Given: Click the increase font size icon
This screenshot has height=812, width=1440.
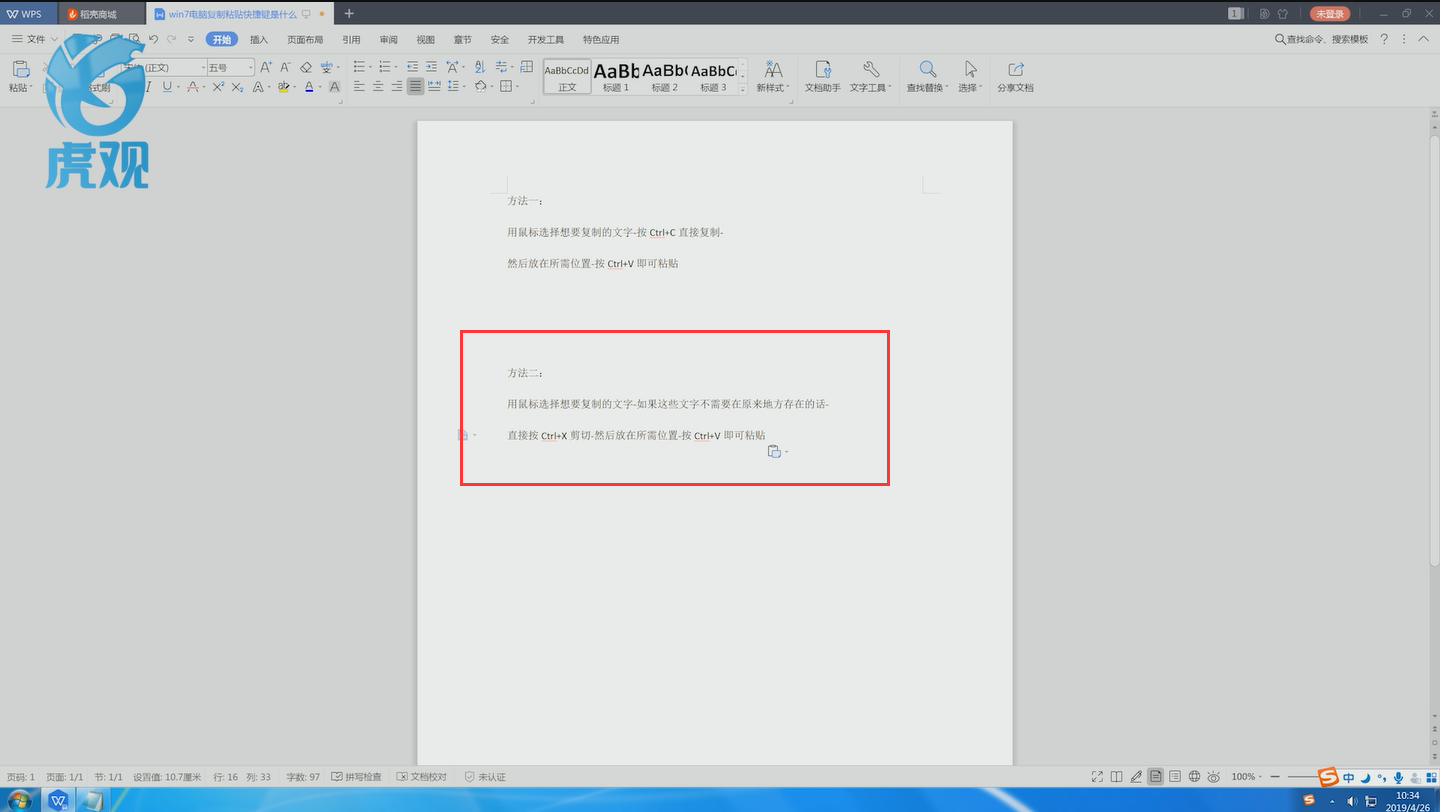Looking at the screenshot, I should coord(266,67).
